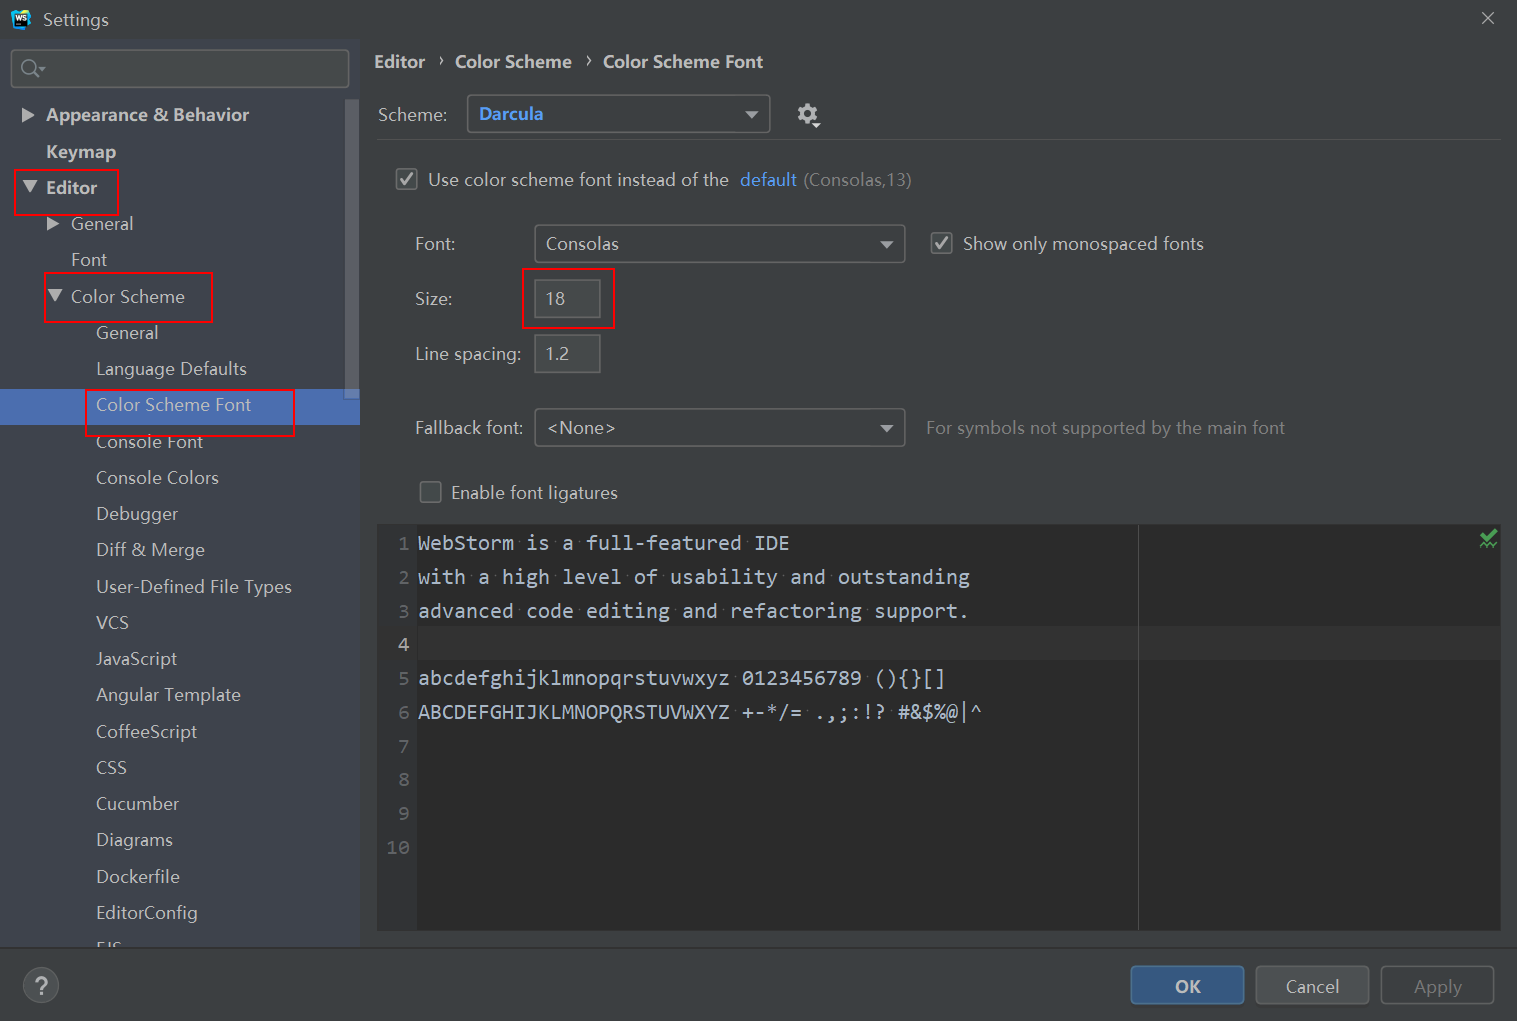The image size is (1517, 1021).
Task: Select Dockerfile item
Action: 138,877
